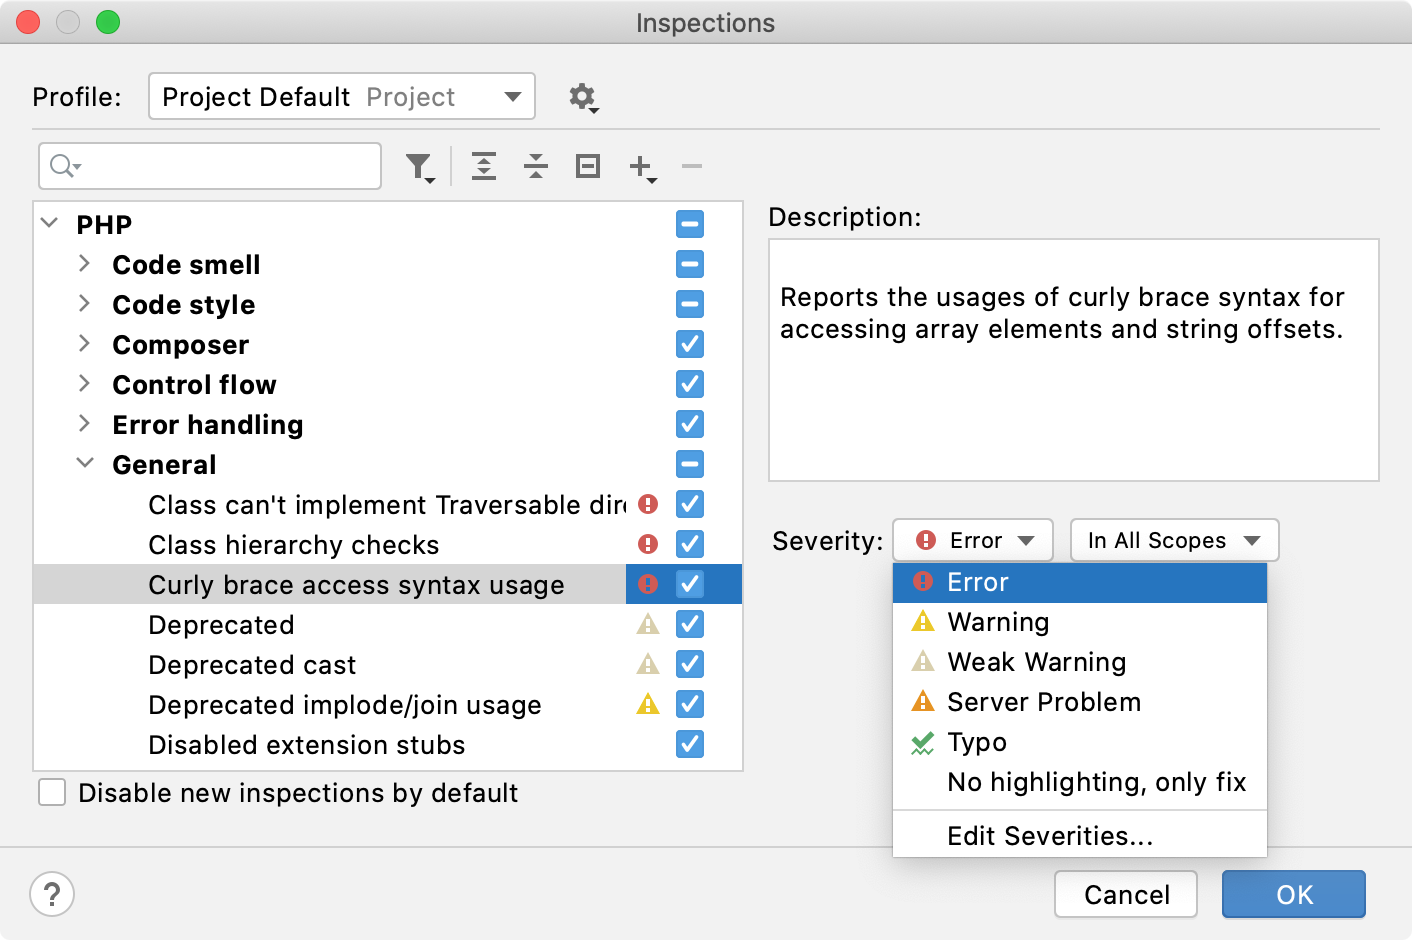
Task: Uncheck the Composer checkbox
Action: click(x=690, y=344)
